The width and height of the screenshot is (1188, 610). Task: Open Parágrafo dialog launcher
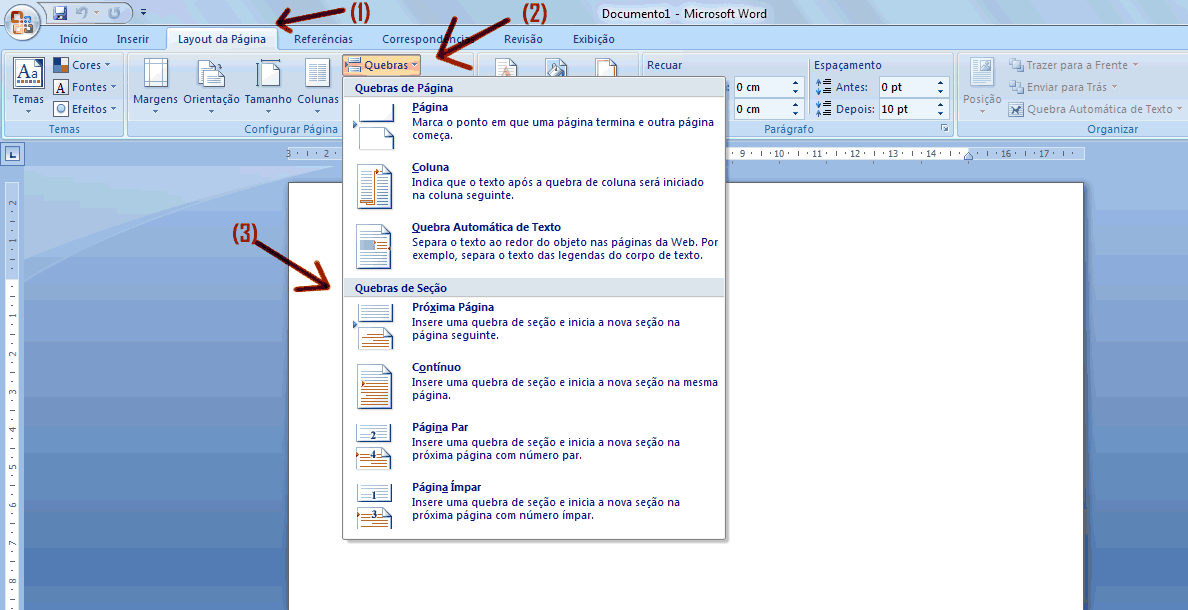pyautogui.click(x=945, y=129)
